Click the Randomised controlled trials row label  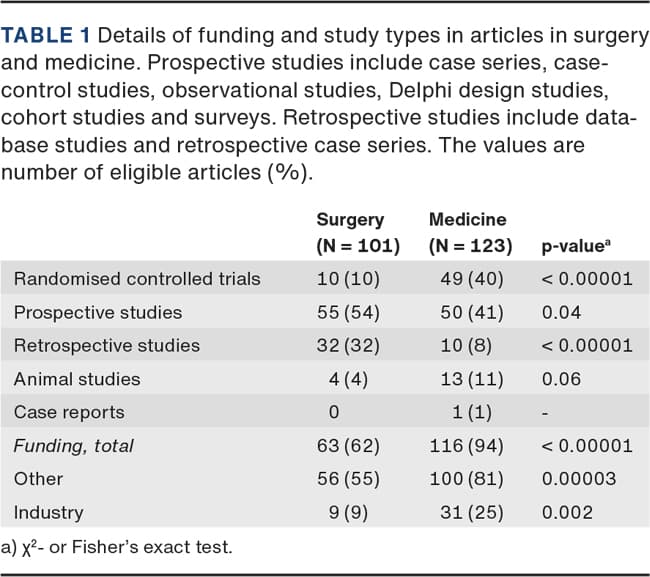[x=137, y=279]
